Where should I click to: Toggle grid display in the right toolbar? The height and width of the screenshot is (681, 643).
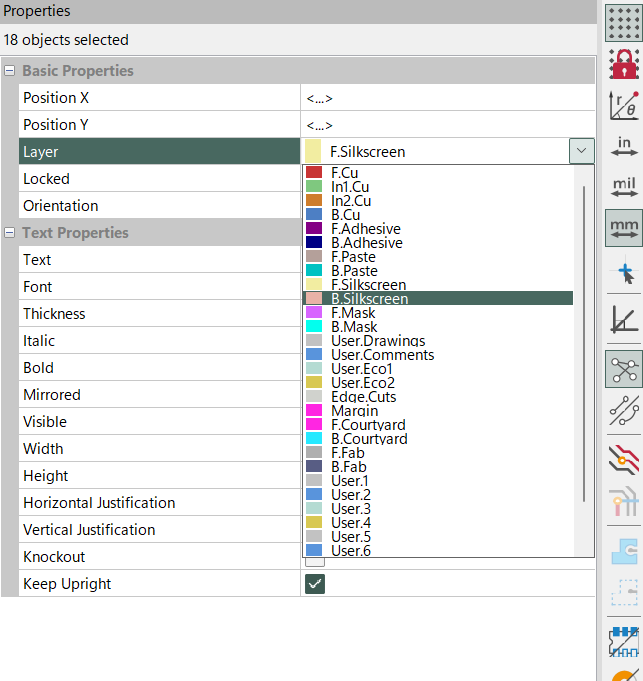coord(624,22)
